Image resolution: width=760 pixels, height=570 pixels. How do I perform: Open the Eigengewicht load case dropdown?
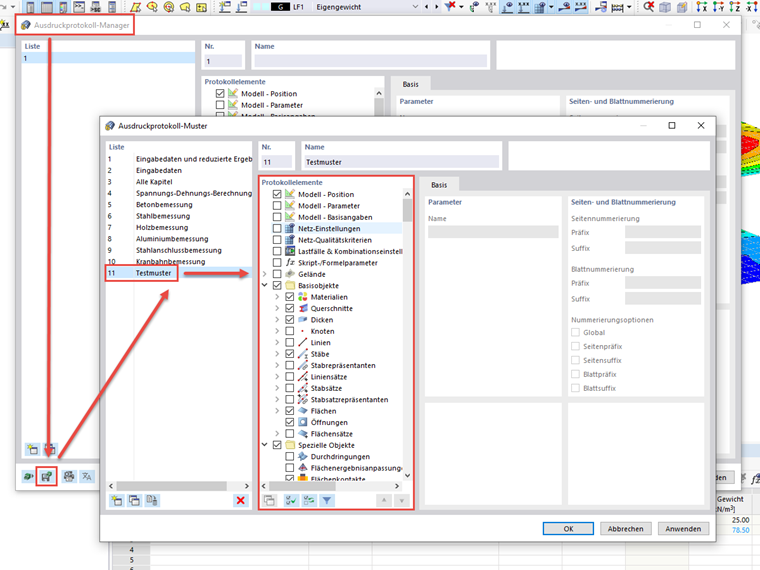[x=415, y=7]
